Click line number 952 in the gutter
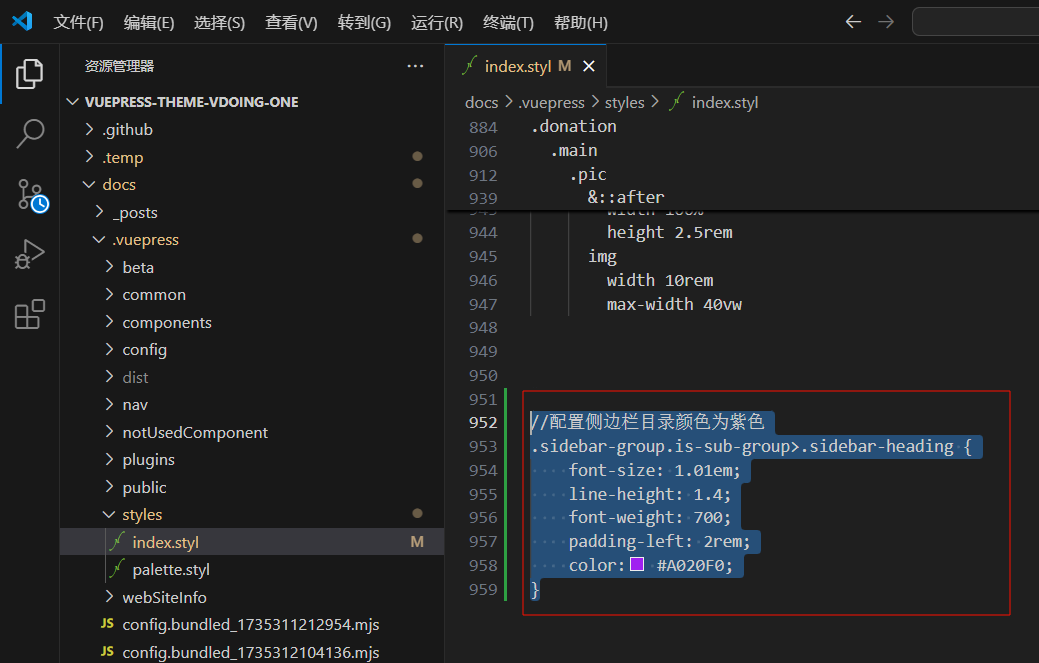 click(x=483, y=423)
